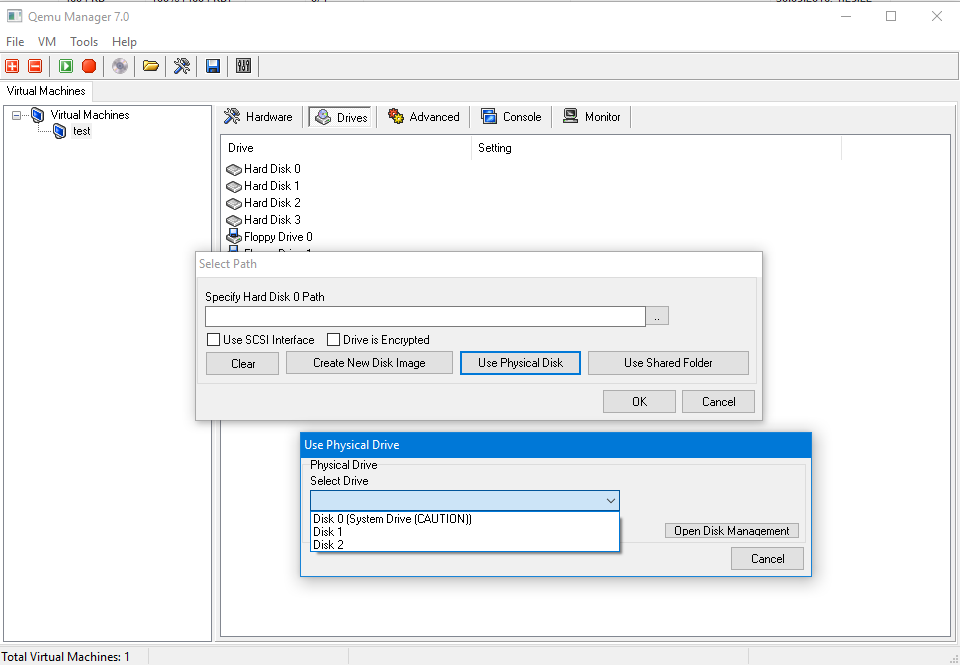Image resolution: width=960 pixels, height=665 pixels.
Task: Start the VM with green play icon
Action: coord(66,66)
